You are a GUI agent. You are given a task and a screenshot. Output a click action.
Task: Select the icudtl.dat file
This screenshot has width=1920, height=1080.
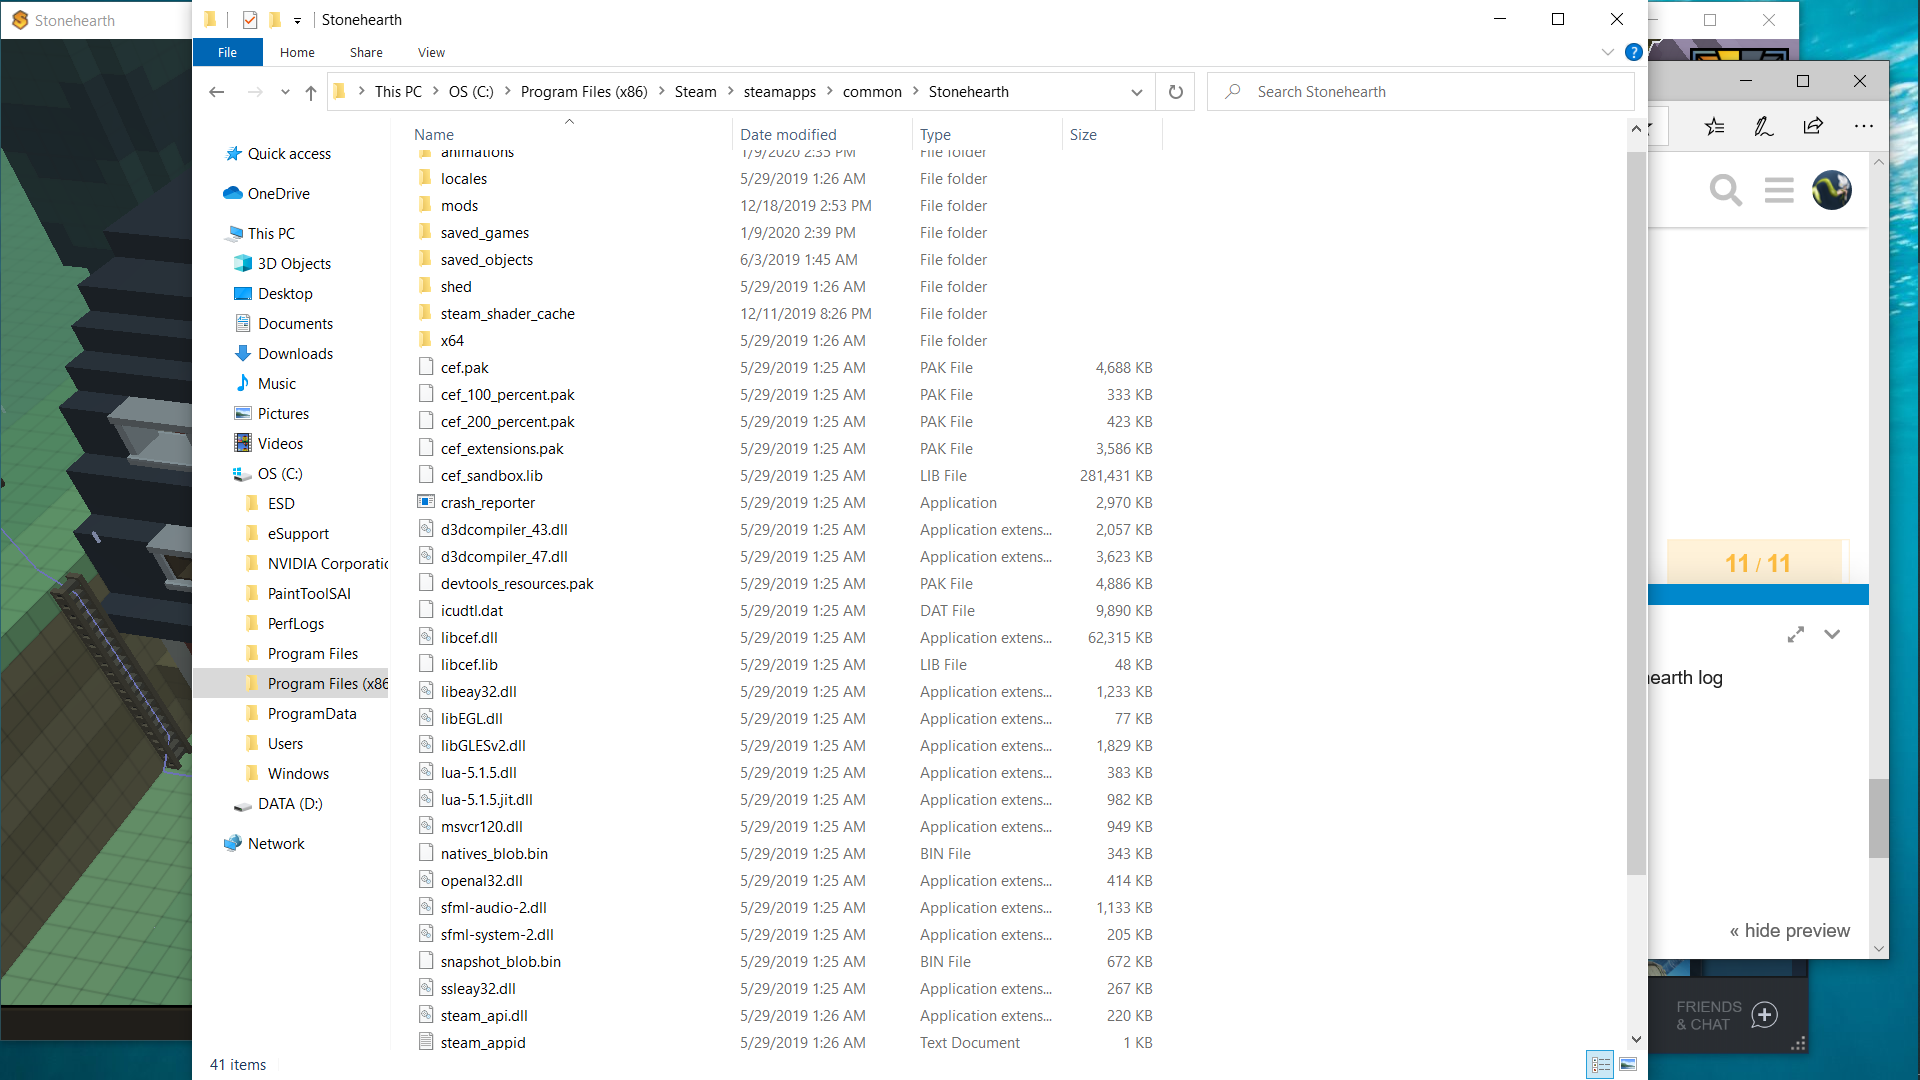[x=471, y=611]
